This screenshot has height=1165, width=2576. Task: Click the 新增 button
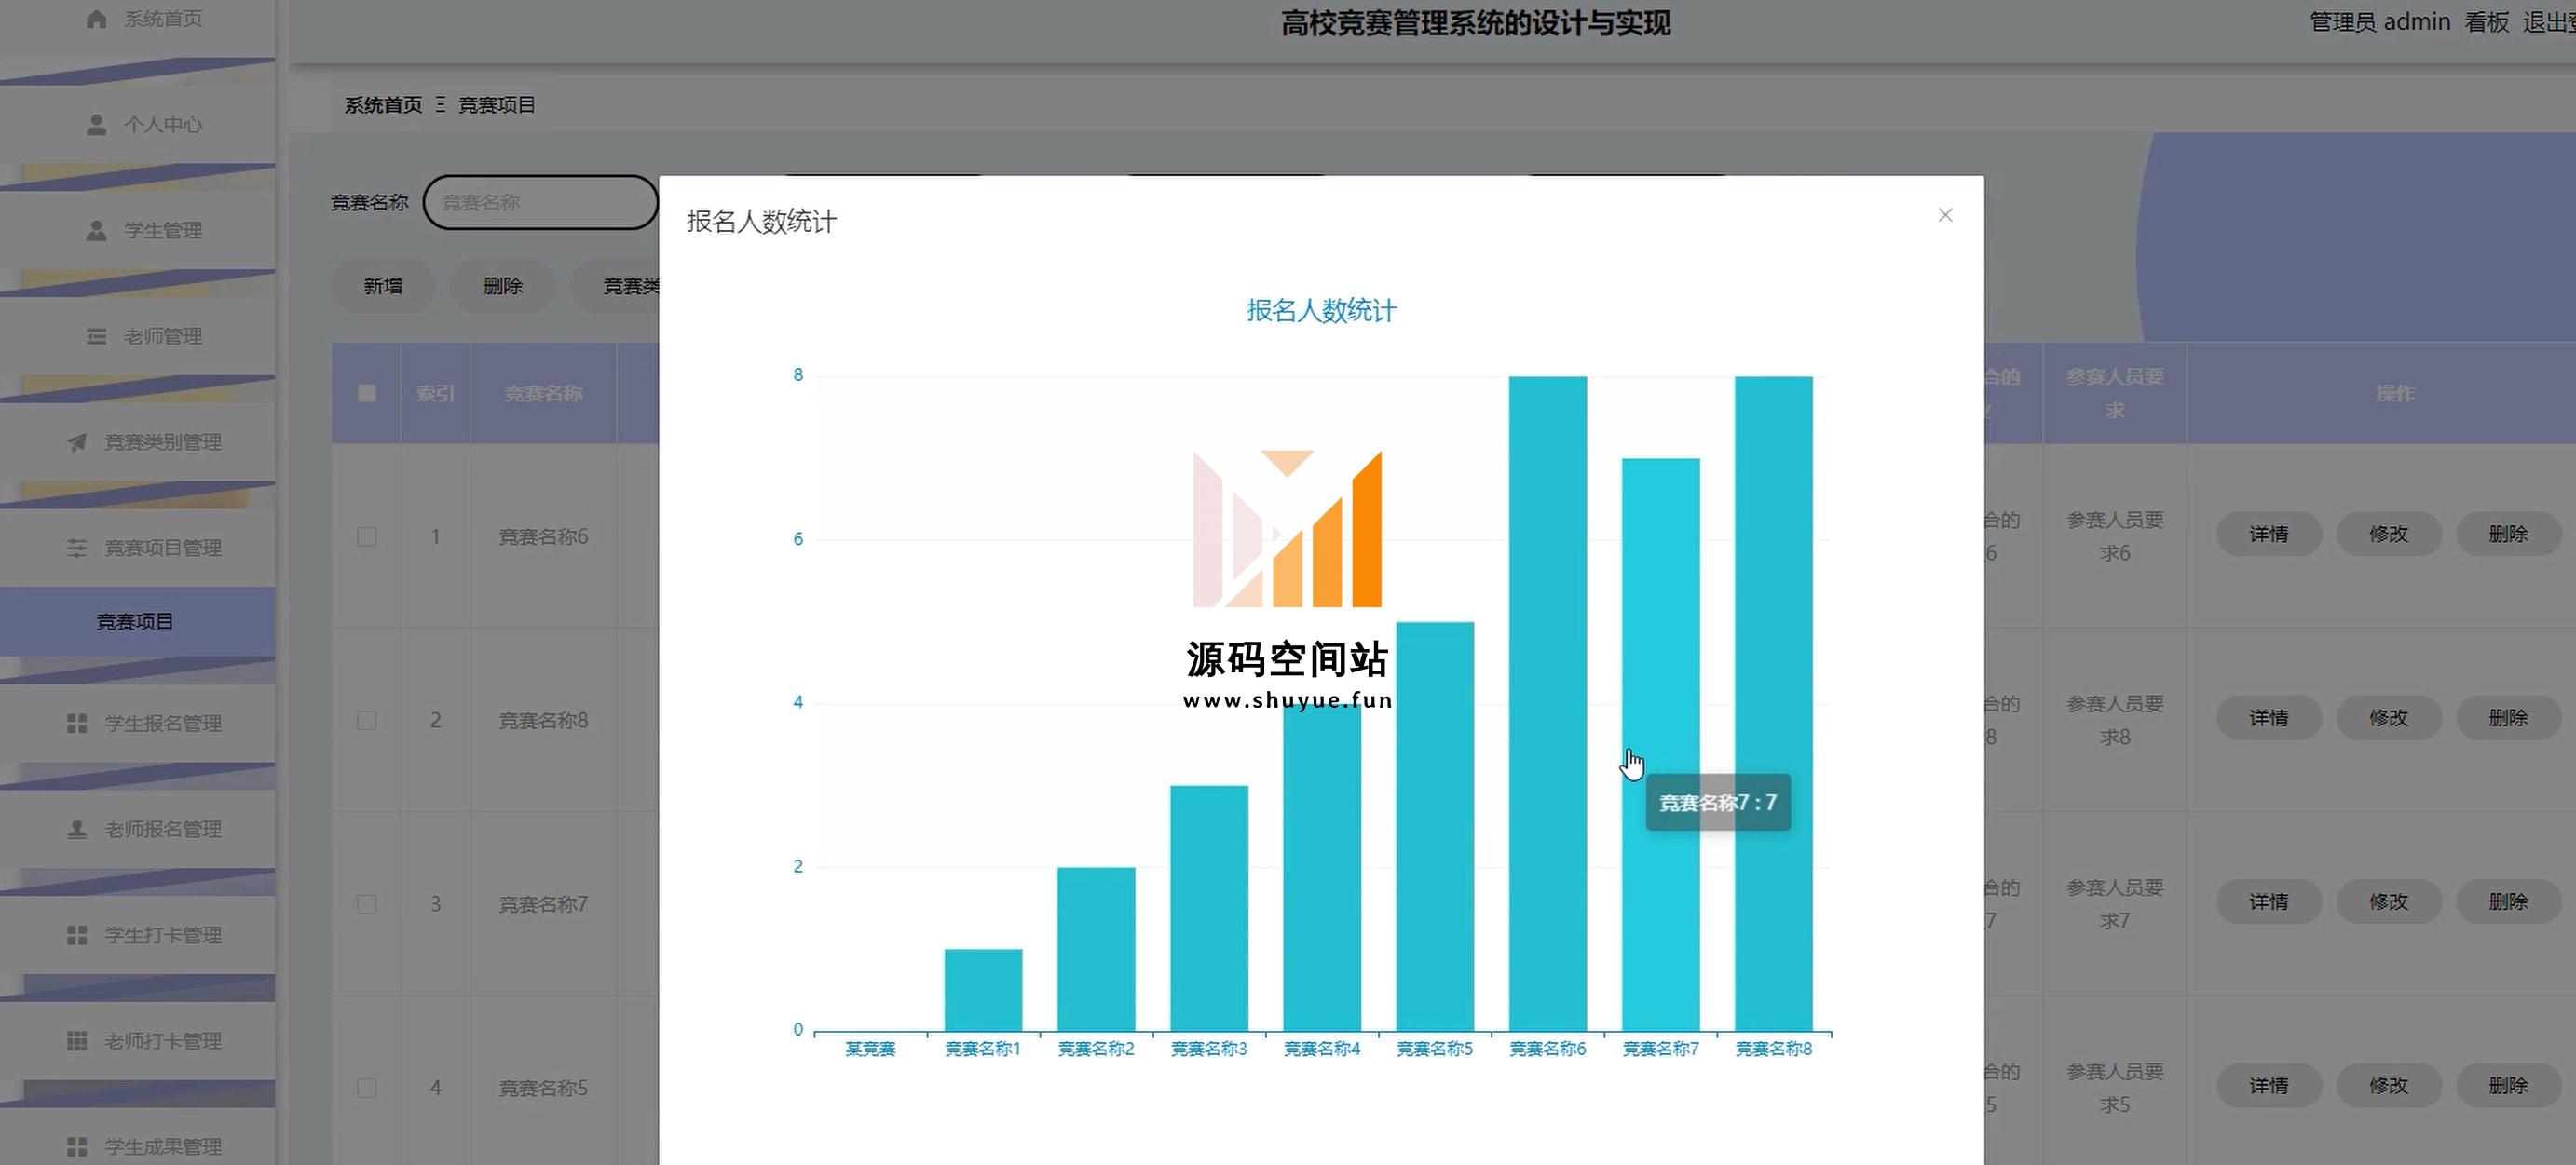coord(383,287)
